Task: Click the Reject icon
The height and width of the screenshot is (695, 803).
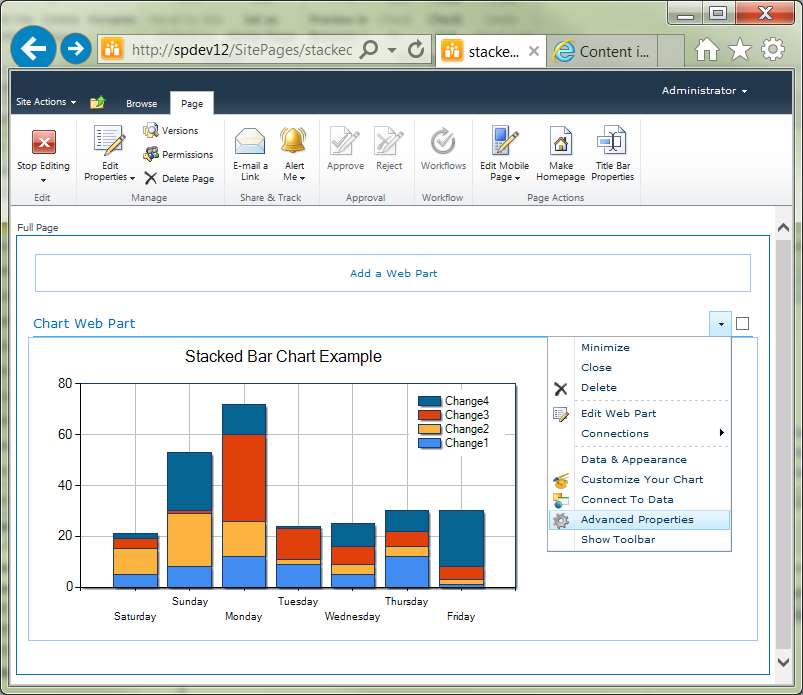Action: point(389,141)
